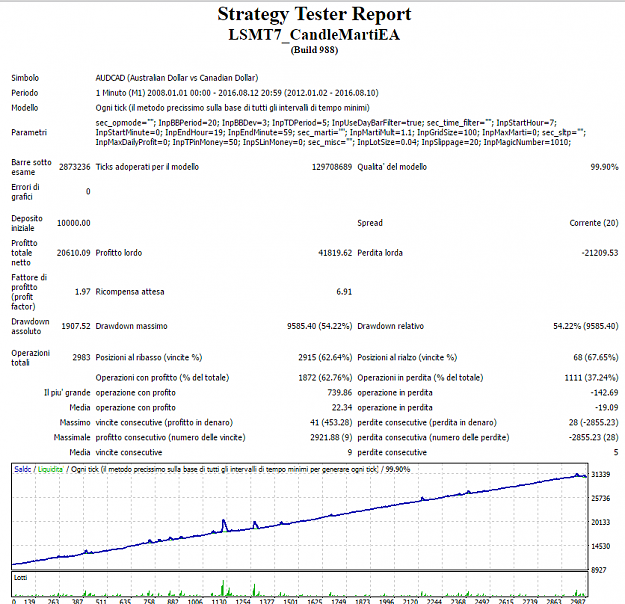Click the consecutive losses value 28 (-2855.23)
This screenshot has height=604, width=625.
pyautogui.click(x=594, y=423)
